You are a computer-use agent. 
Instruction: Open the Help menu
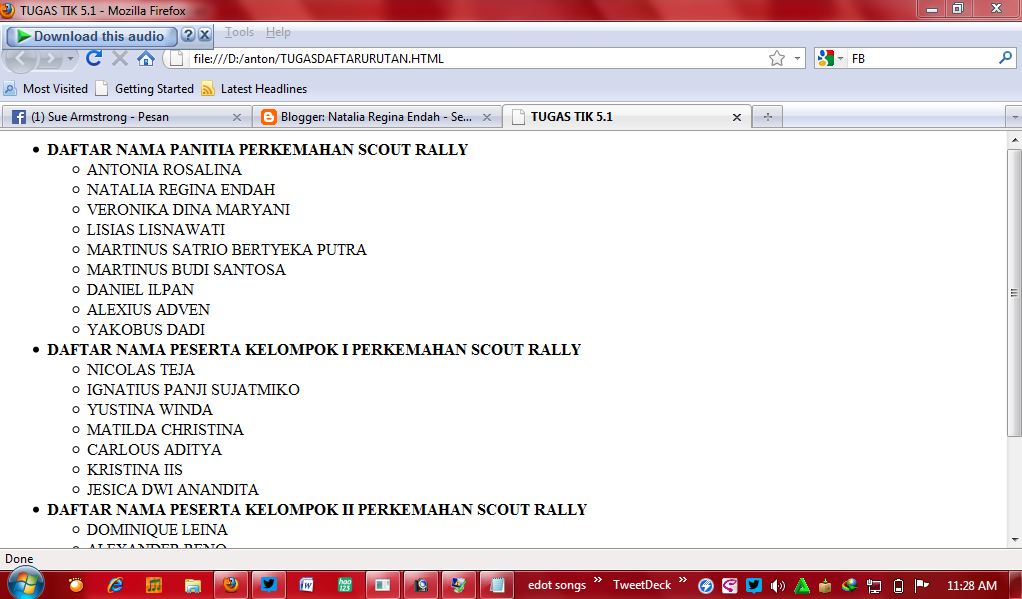pos(278,32)
